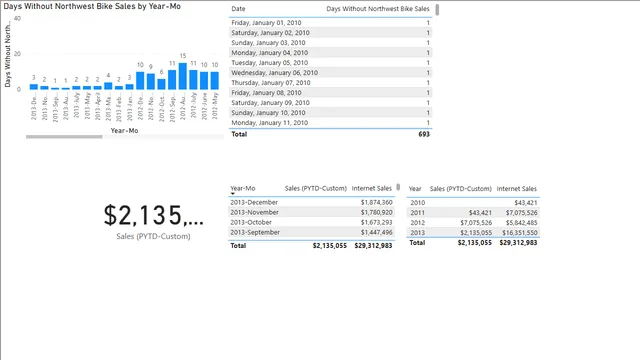Select the 2011 year row
The image size is (640, 360).
coord(473,213)
